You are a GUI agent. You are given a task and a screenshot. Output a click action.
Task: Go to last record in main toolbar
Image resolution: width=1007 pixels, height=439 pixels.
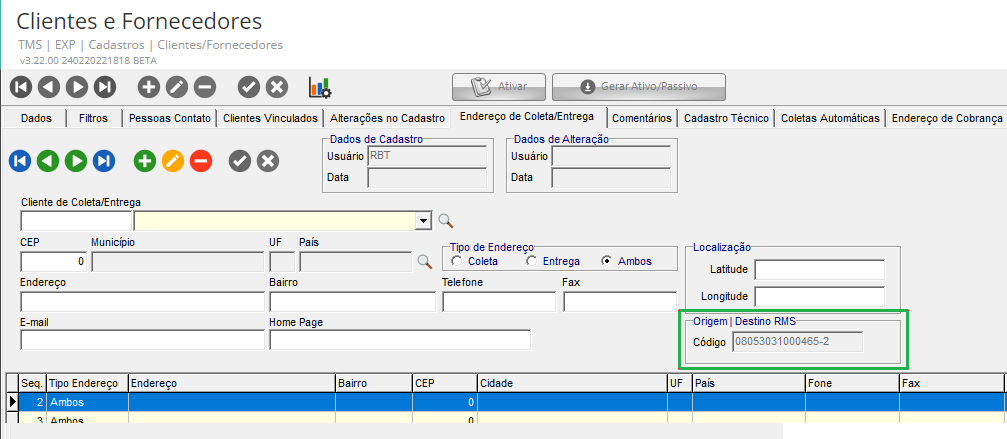click(105, 87)
